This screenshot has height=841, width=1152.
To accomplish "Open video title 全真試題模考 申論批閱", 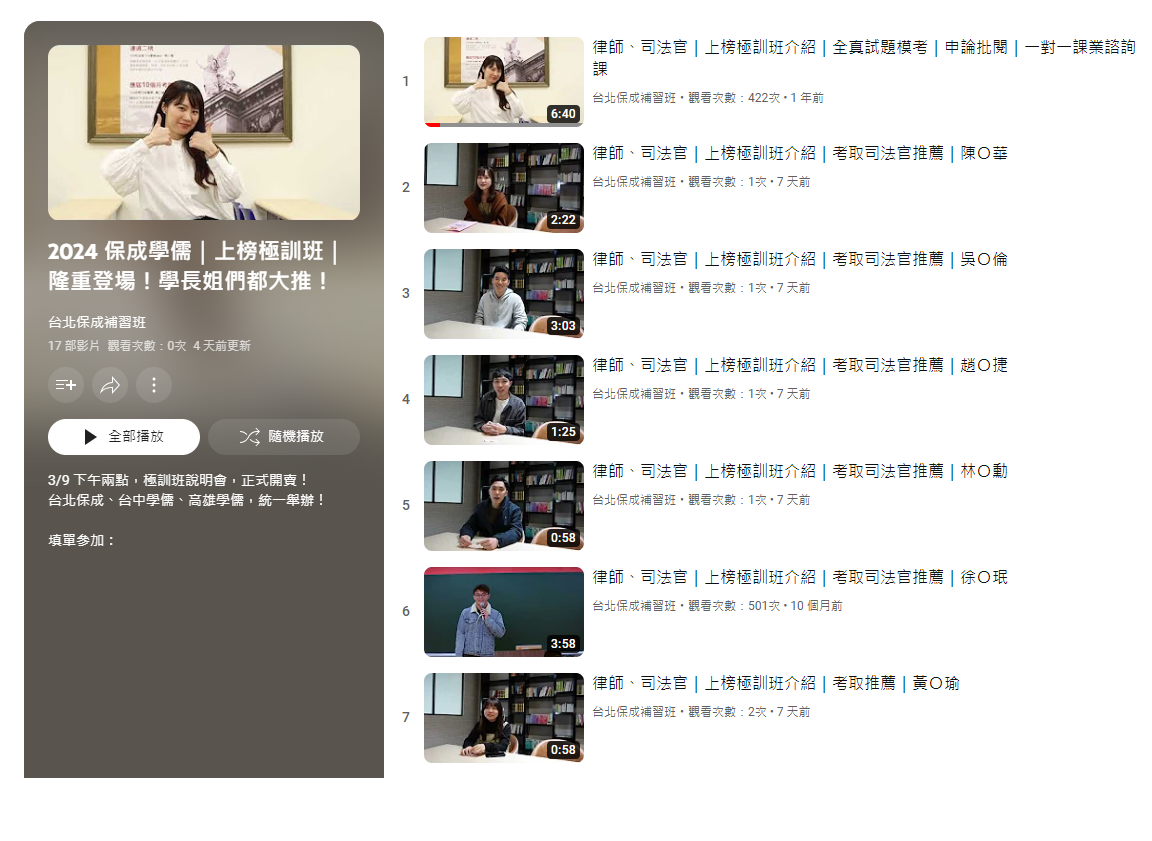I will tap(864, 58).
